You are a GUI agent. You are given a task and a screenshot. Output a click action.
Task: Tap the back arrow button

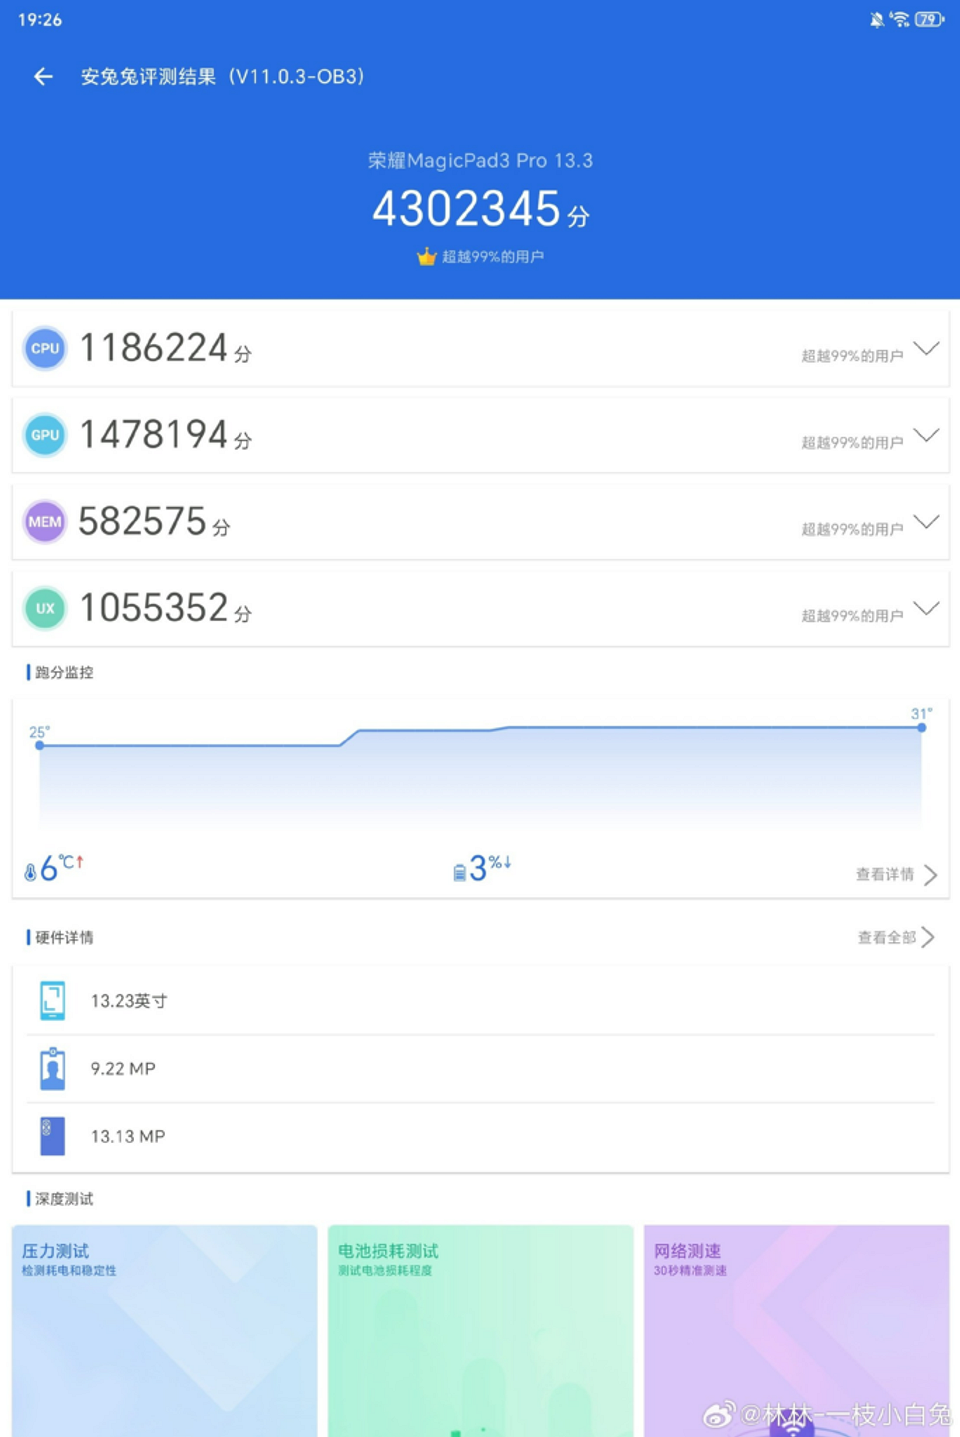pyautogui.click(x=41, y=77)
